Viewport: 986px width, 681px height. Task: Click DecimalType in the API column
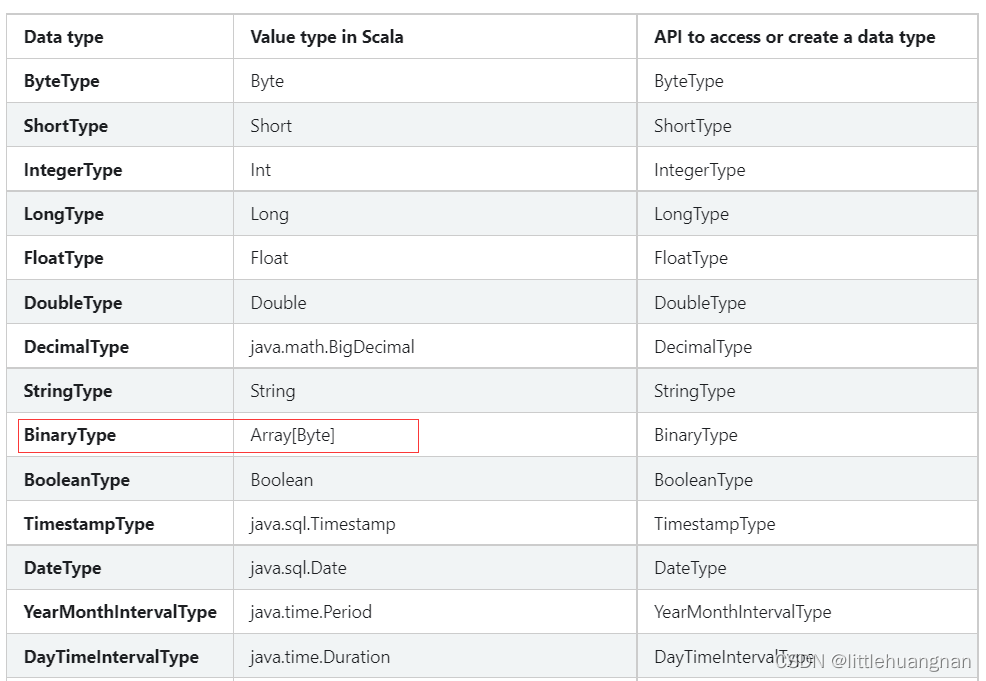[703, 347]
